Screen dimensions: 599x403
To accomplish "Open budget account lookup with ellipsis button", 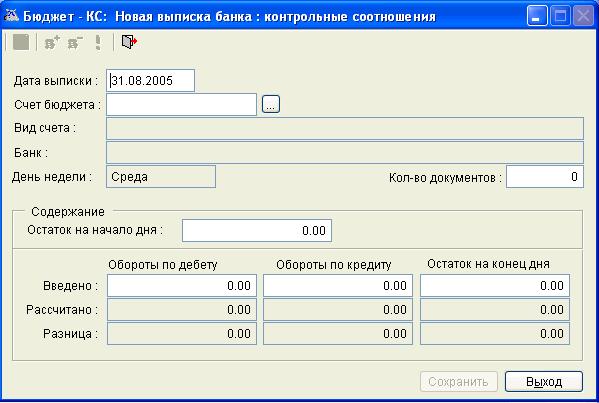I will pos(271,104).
